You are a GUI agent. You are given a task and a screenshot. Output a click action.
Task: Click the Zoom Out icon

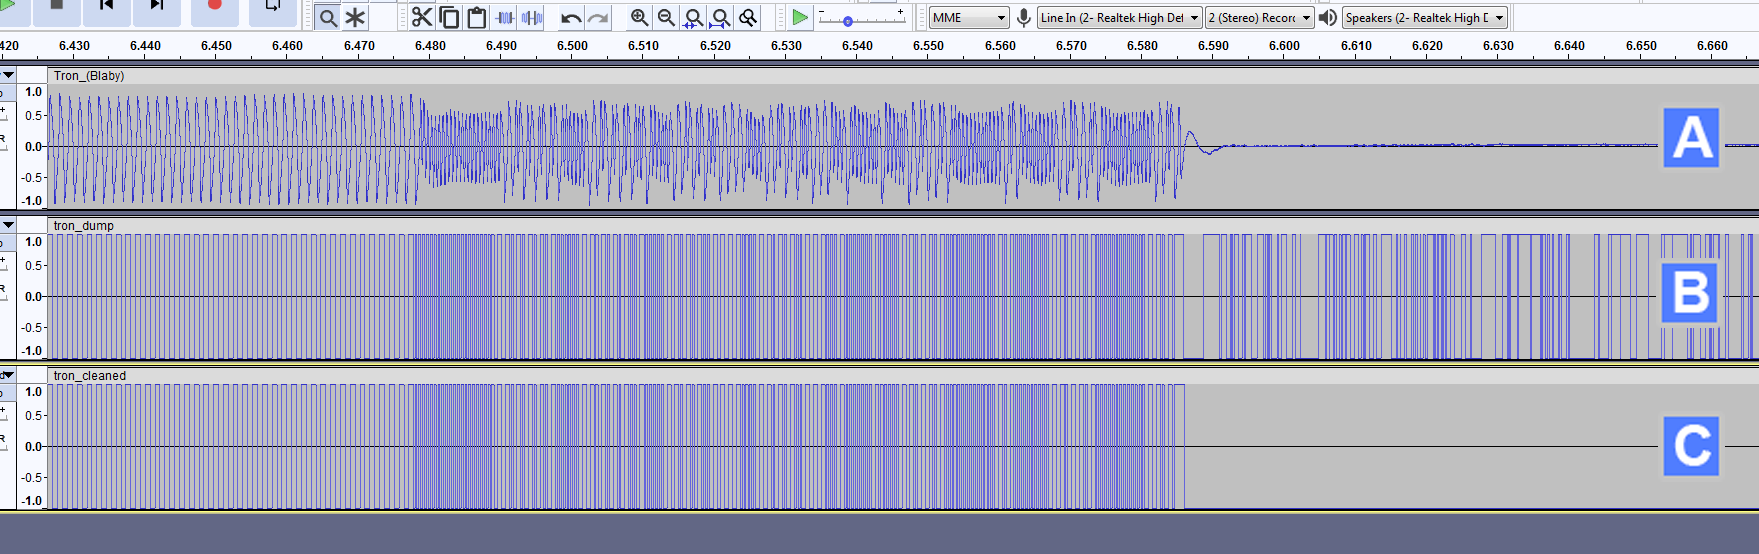[666, 18]
